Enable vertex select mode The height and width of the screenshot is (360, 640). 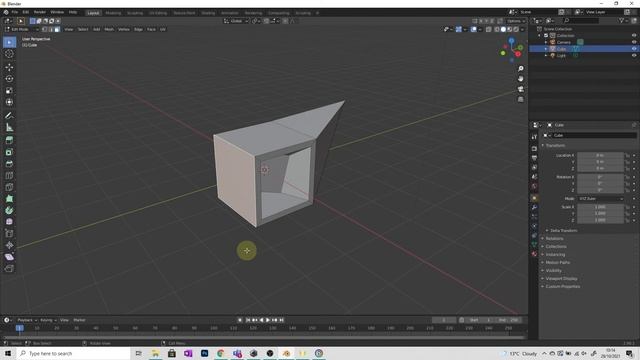pos(44,29)
